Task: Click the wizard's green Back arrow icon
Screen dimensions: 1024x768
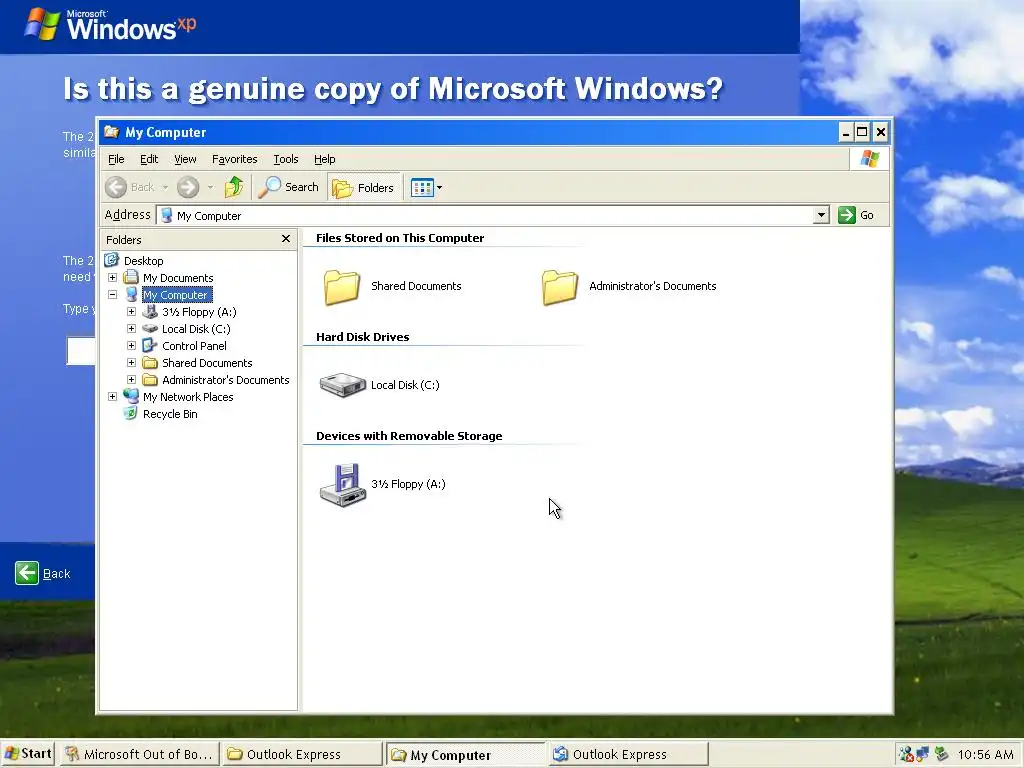Action: [x=27, y=573]
